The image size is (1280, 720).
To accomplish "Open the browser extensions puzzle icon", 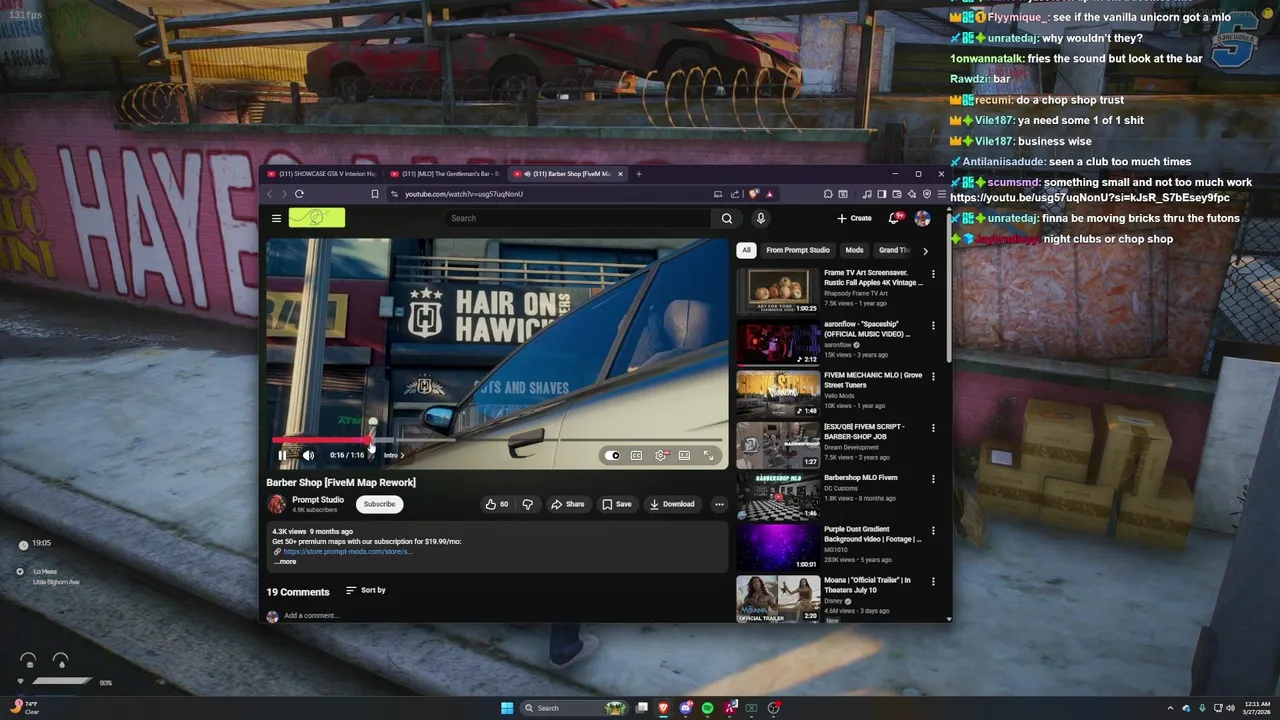I will pos(828,194).
